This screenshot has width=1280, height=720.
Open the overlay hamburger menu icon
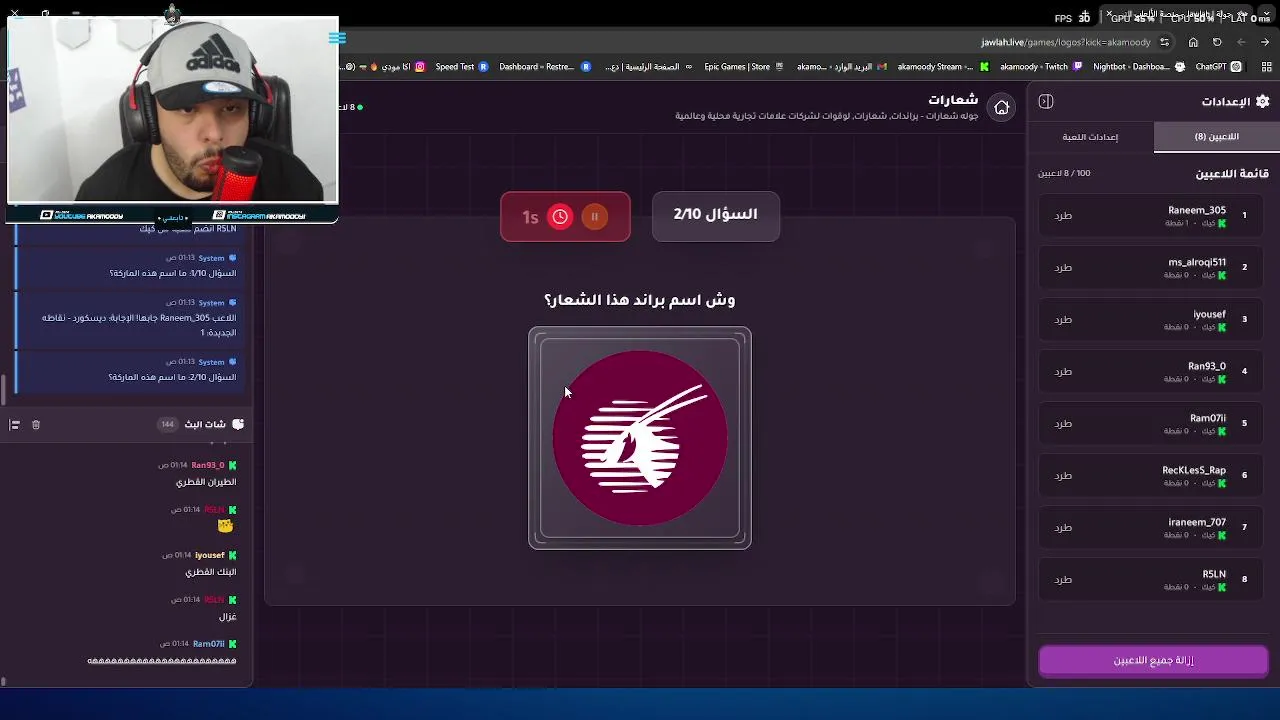pyautogui.click(x=337, y=38)
